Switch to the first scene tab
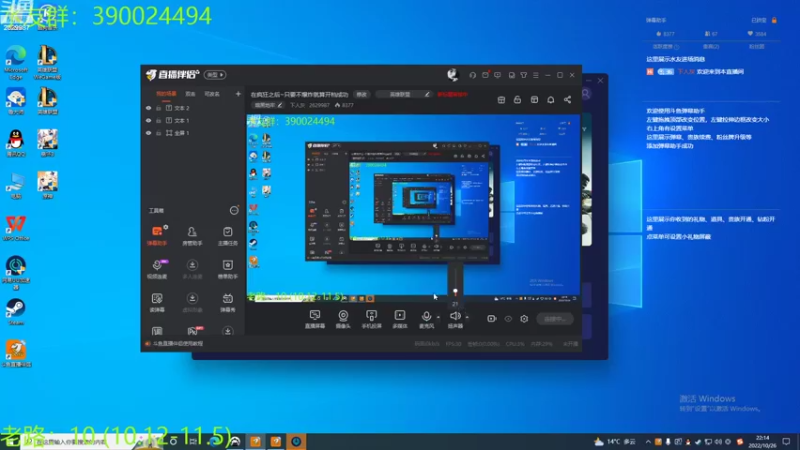 tap(166, 94)
